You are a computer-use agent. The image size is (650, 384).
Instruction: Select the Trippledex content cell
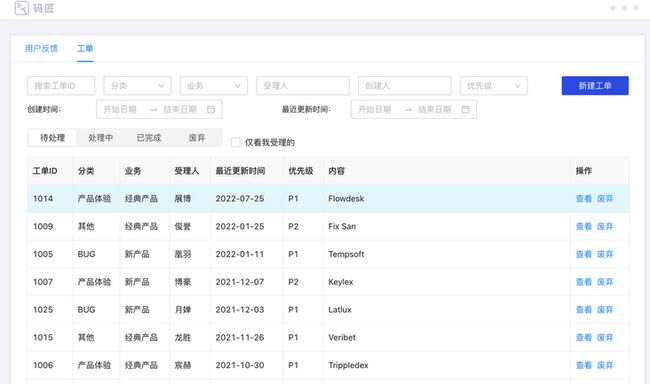[447, 365]
